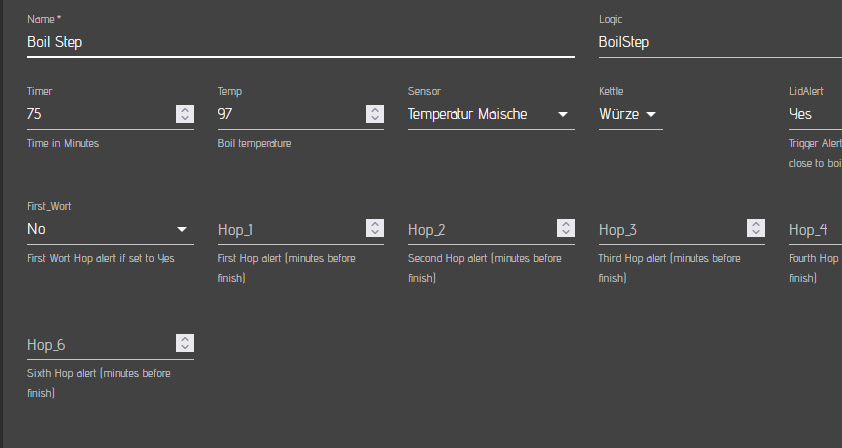Select the Hop_6 alert input field

(x=100, y=345)
